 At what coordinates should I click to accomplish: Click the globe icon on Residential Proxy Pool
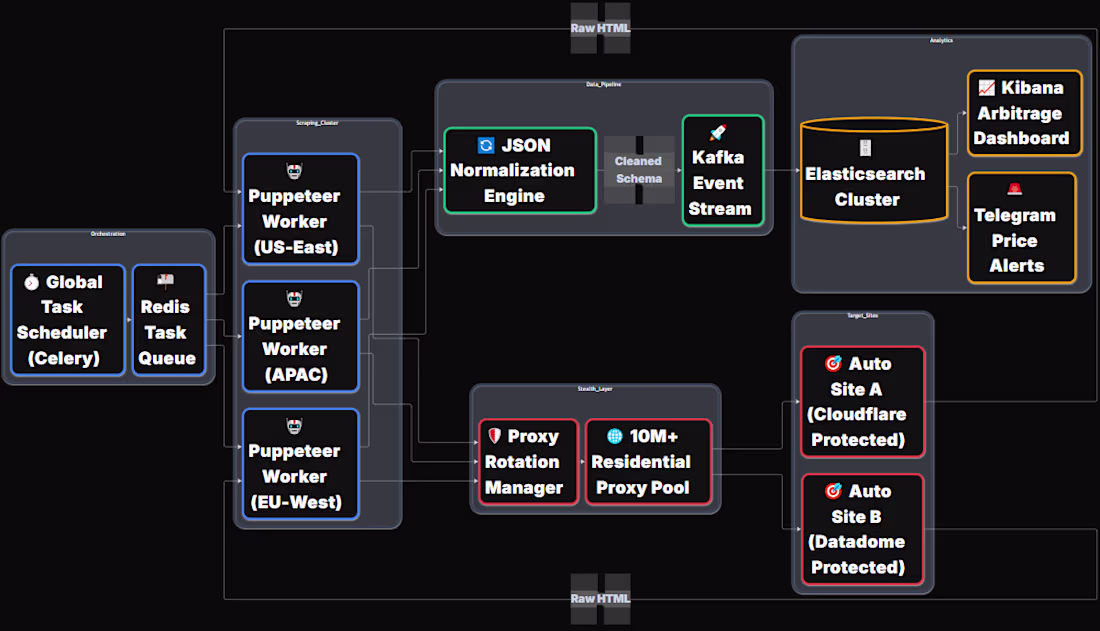pos(615,436)
